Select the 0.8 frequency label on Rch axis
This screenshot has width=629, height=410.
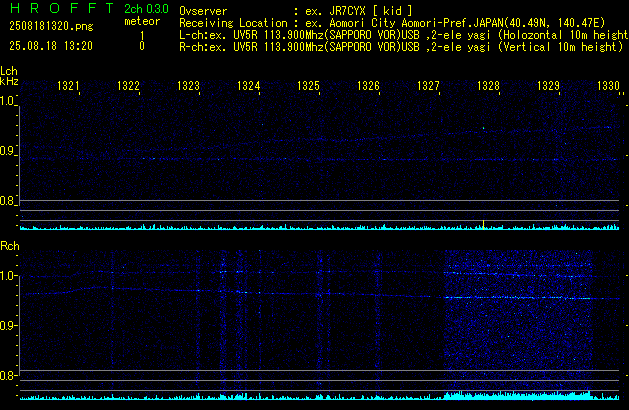pyautogui.click(x=7, y=376)
